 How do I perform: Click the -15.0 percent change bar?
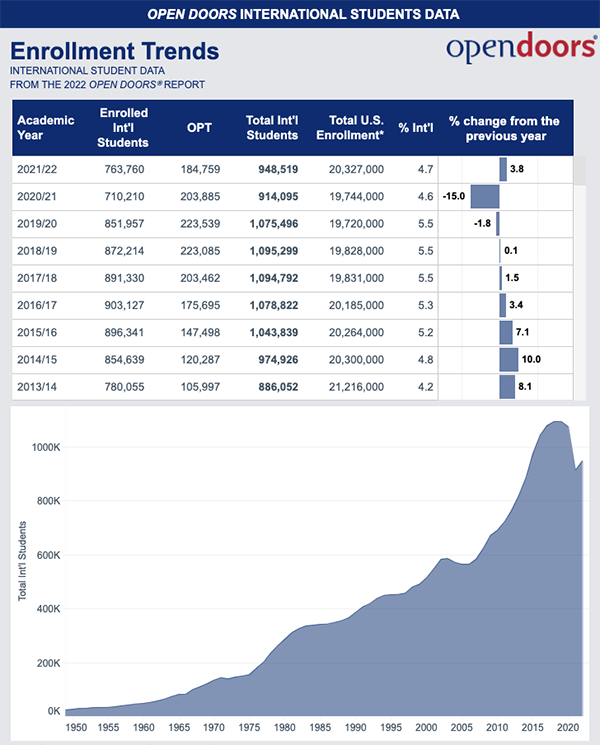pyautogui.click(x=485, y=197)
